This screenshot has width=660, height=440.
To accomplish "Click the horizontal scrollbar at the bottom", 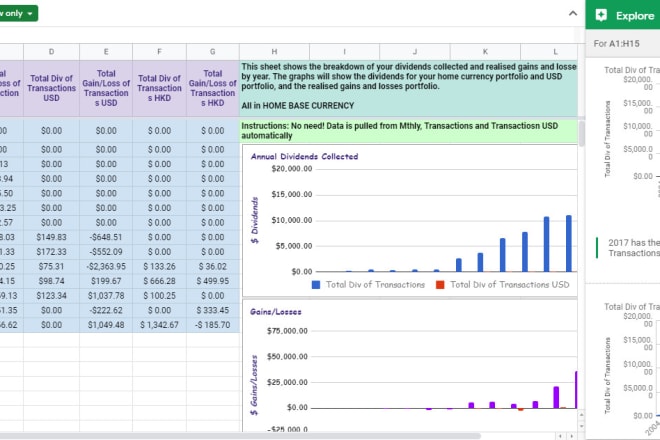I will tap(240, 436).
